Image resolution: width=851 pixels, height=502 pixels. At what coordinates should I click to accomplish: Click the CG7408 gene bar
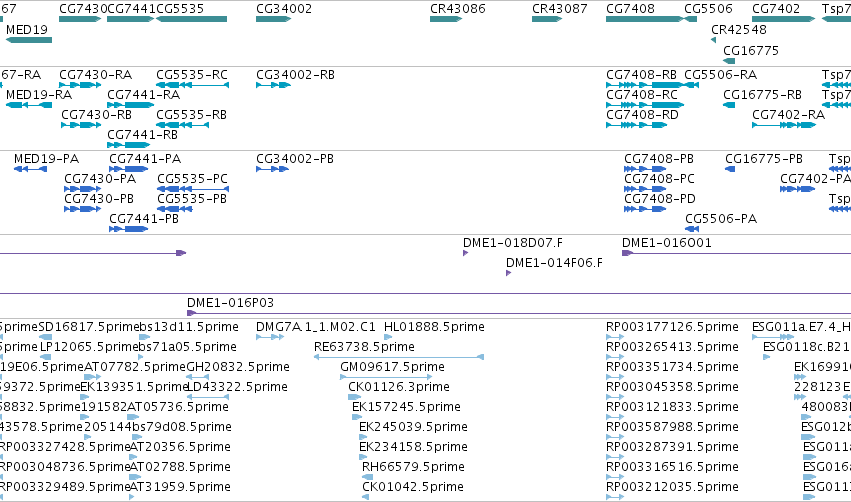(x=645, y=19)
